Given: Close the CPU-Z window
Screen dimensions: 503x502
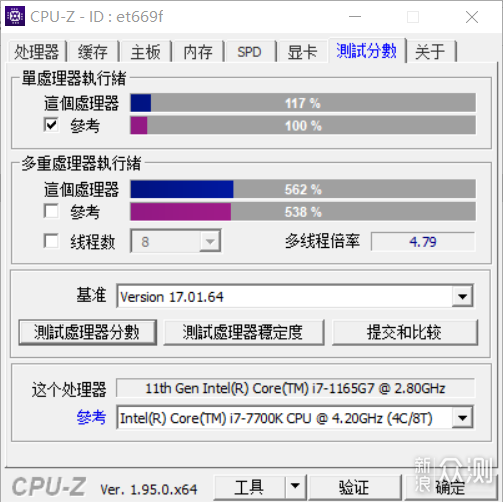Looking at the screenshot, I should point(472,17).
